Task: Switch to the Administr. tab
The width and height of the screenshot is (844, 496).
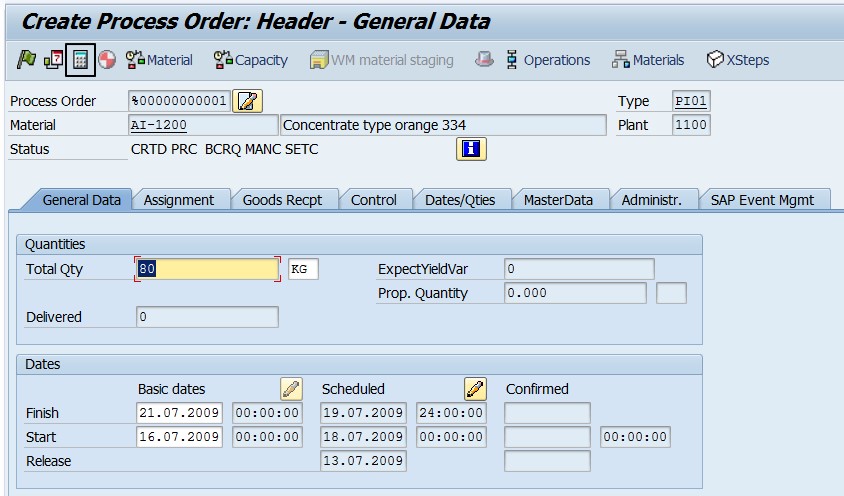Action: (x=651, y=200)
